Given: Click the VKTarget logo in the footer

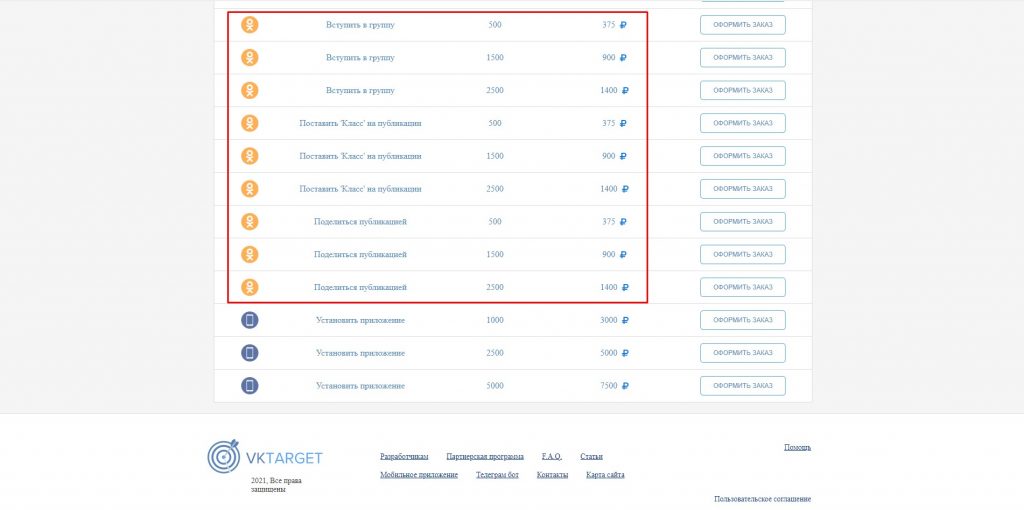Looking at the screenshot, I should coord(265,457).
